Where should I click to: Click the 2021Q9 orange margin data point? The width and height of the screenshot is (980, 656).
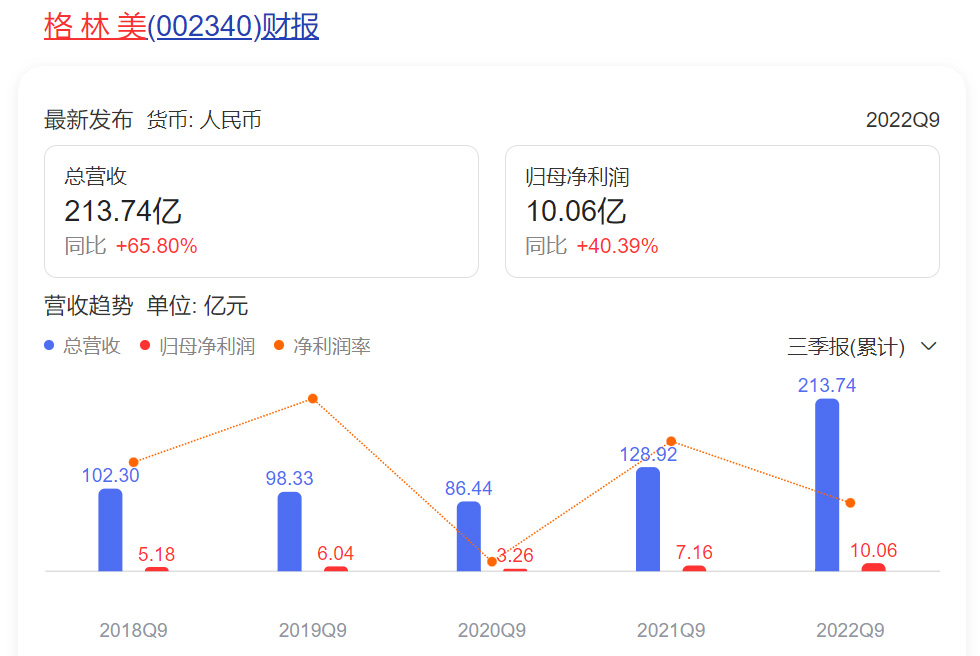[x=671, y=441]
